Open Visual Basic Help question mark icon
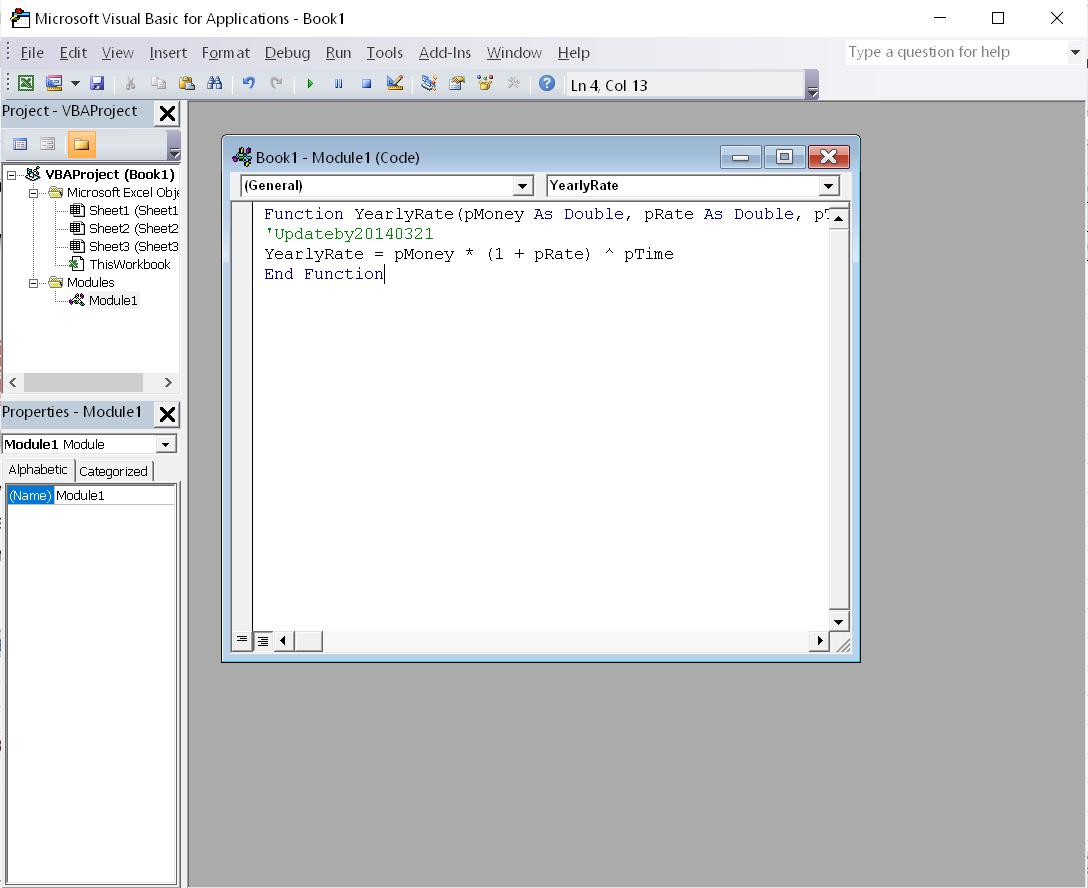 pyautogui.click(x=547, y=84)
